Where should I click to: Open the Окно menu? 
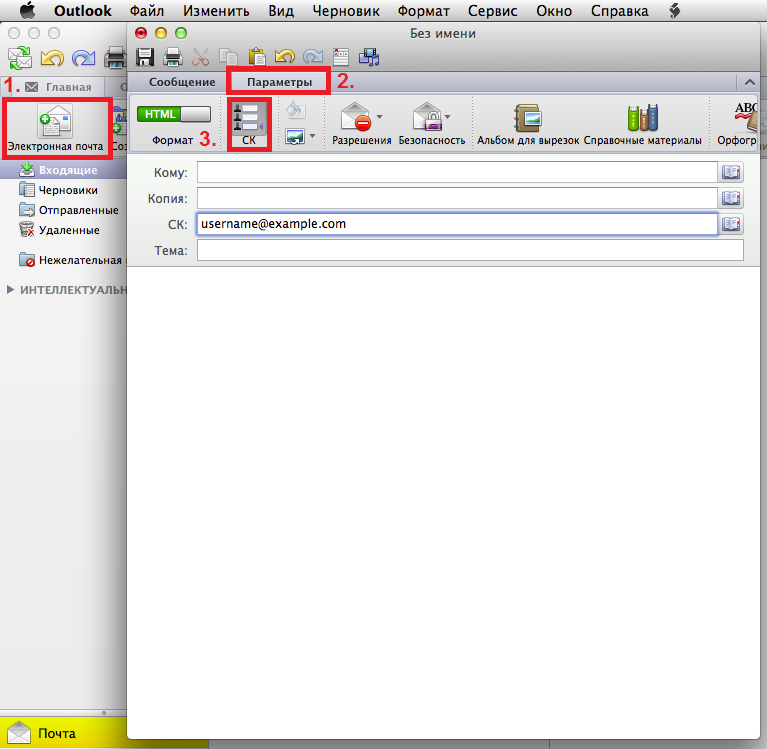tap(554, 11)
